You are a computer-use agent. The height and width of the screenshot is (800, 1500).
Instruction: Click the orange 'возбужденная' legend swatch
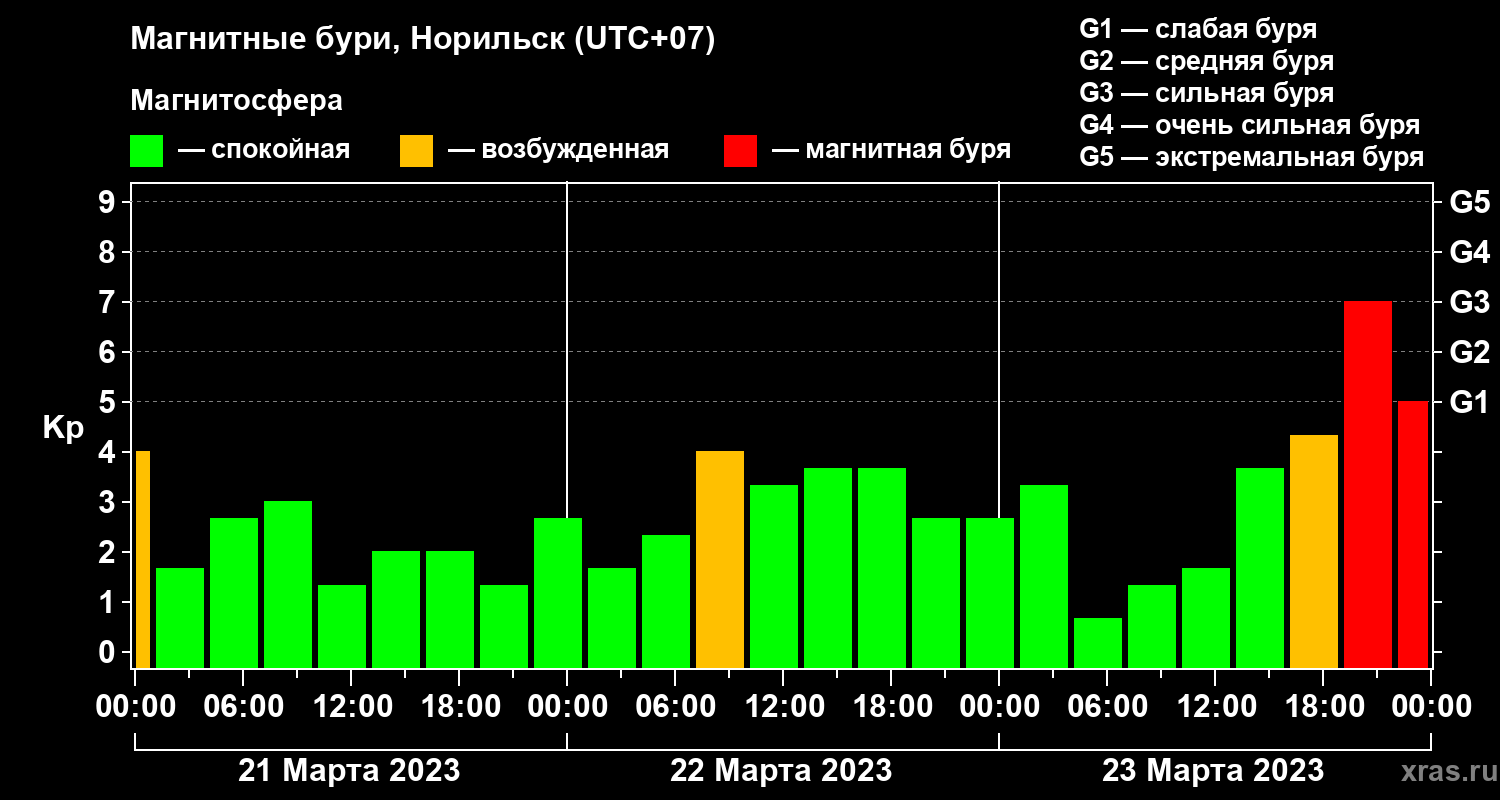coord(416,151)
